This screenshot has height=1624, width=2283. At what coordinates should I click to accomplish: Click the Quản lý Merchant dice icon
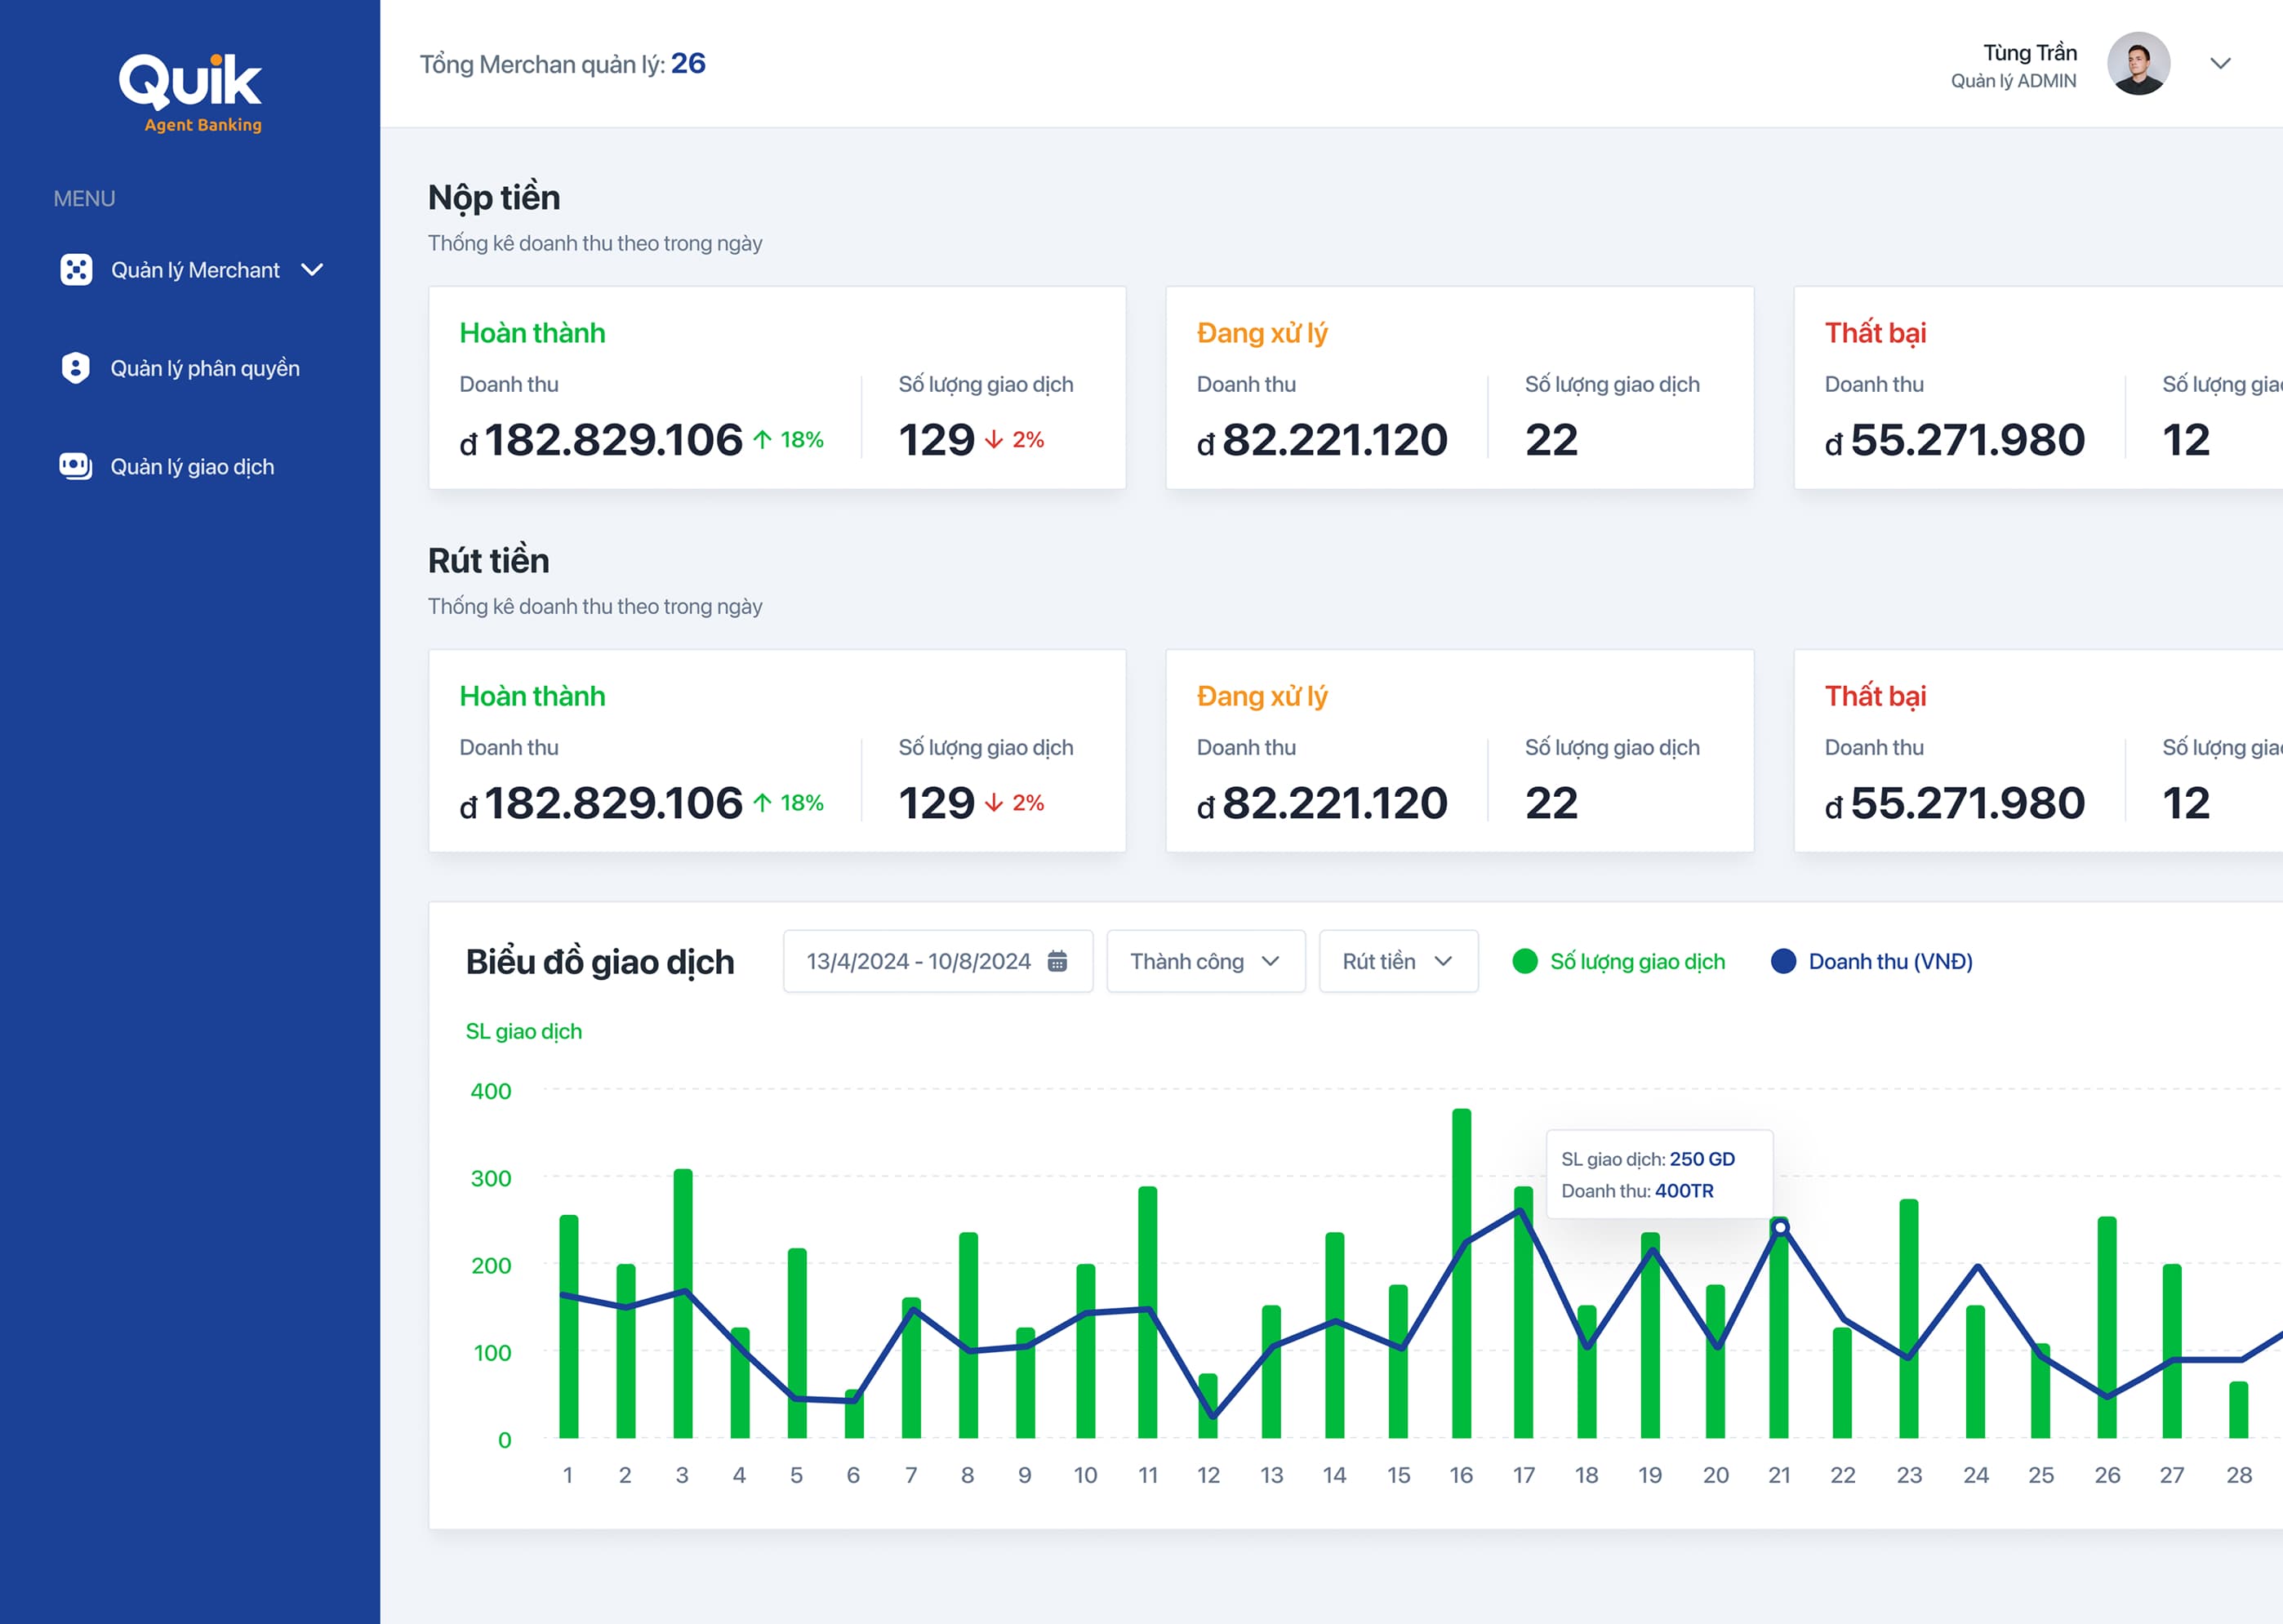click(x=76, y=270)
